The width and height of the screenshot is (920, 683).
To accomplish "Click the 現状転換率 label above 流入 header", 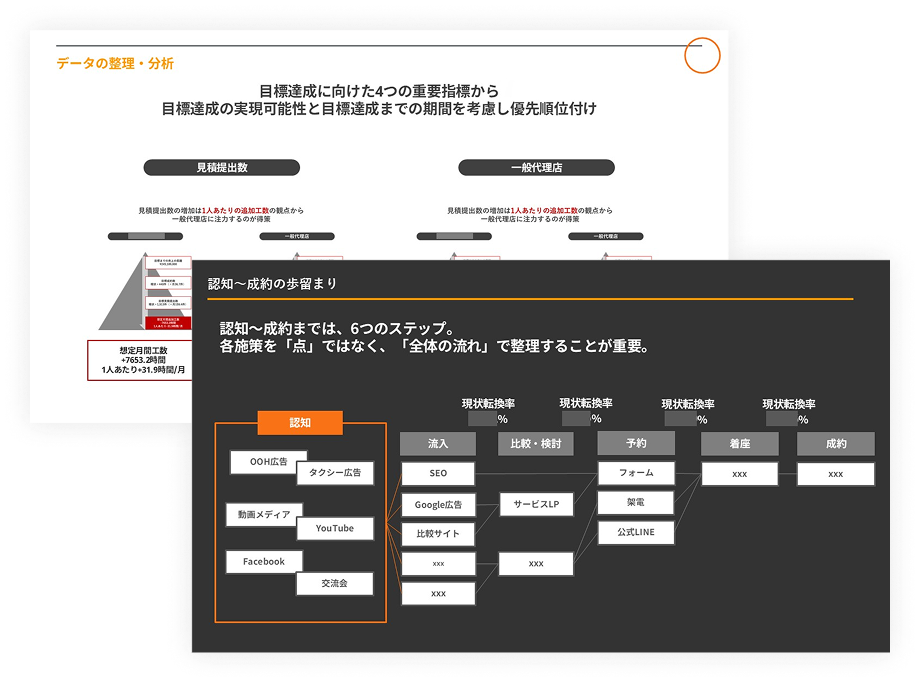I will [488, 404].
